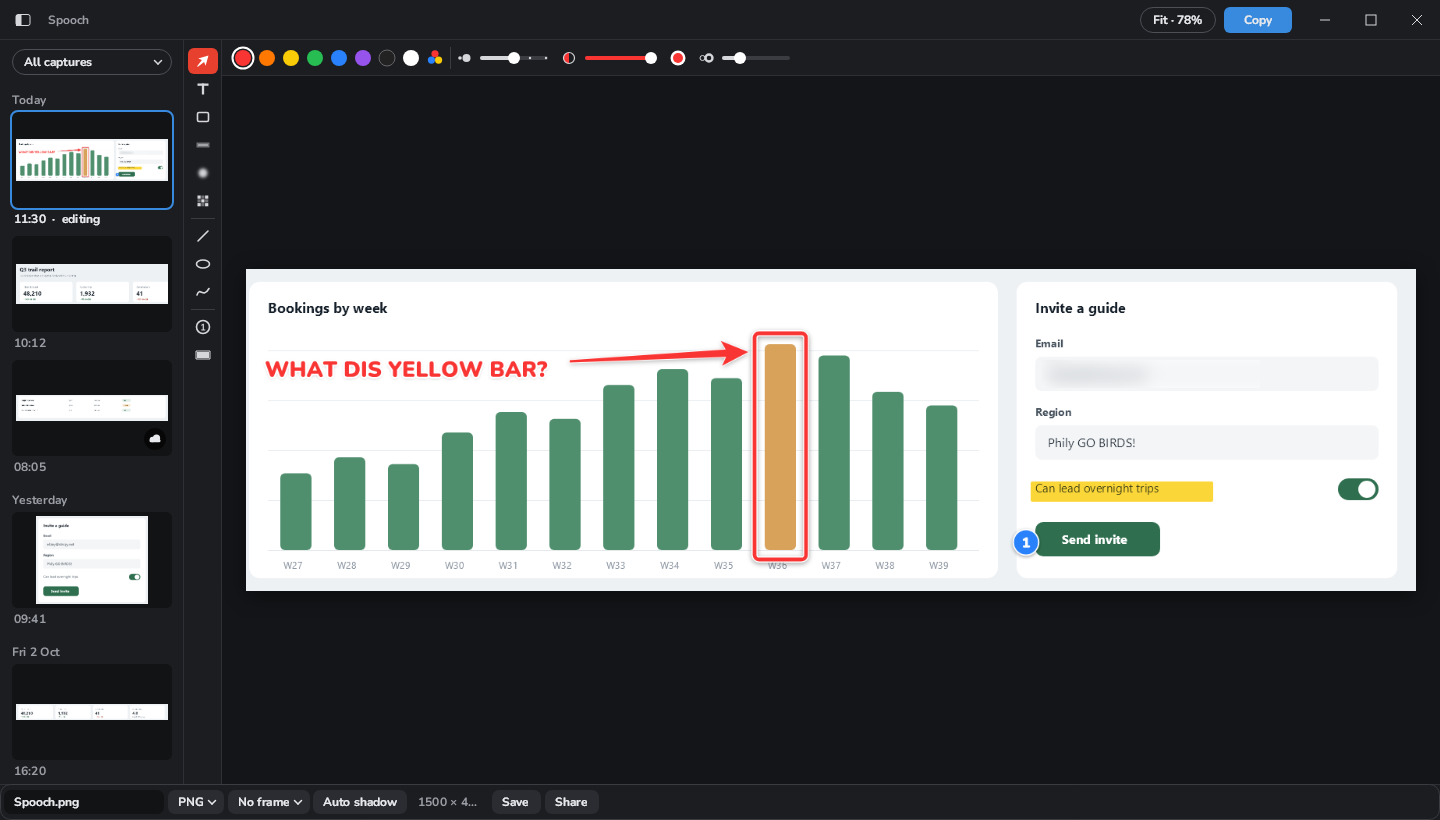Open the 09:41 Invite a guide capture
The height and width of the screenshot is (820, 1440).
coord(92,560)
